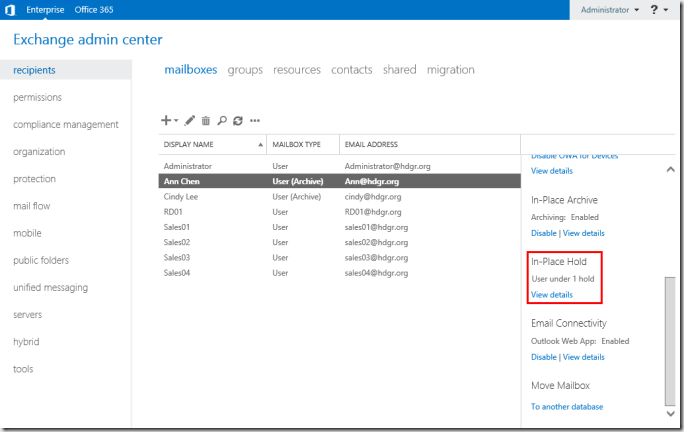This screenshot has width=684, height=432.
Task: Open the help question mark menu
Action: point(656,10)
